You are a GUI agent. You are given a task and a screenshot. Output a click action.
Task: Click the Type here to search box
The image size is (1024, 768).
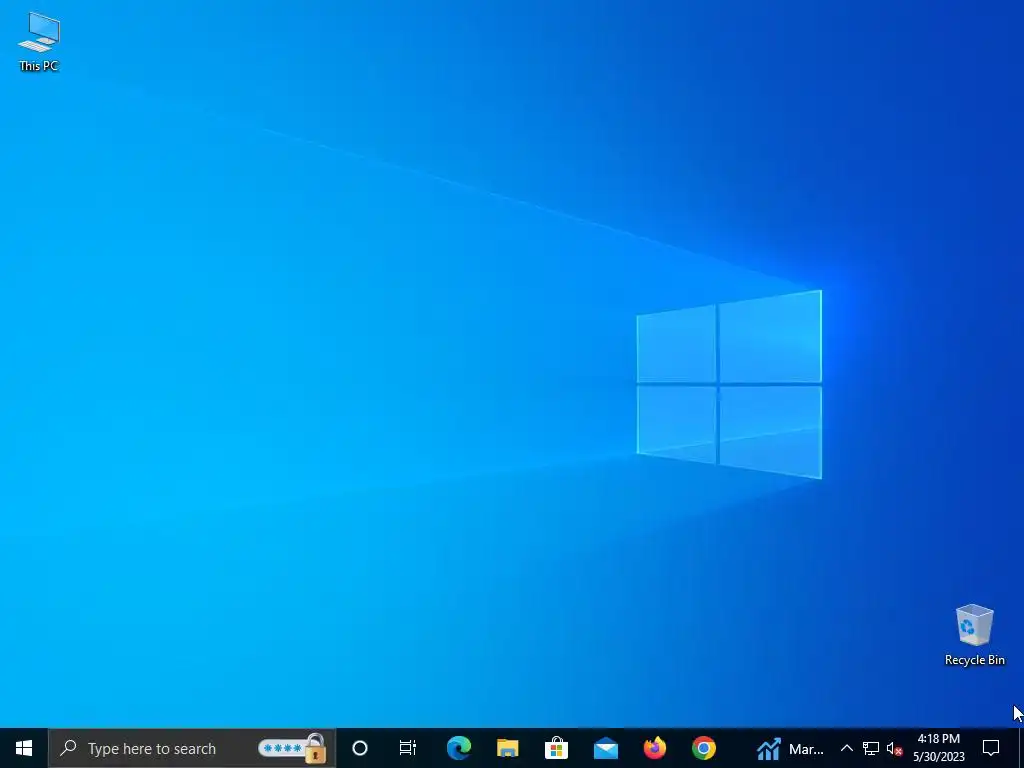tap(192, 748)
